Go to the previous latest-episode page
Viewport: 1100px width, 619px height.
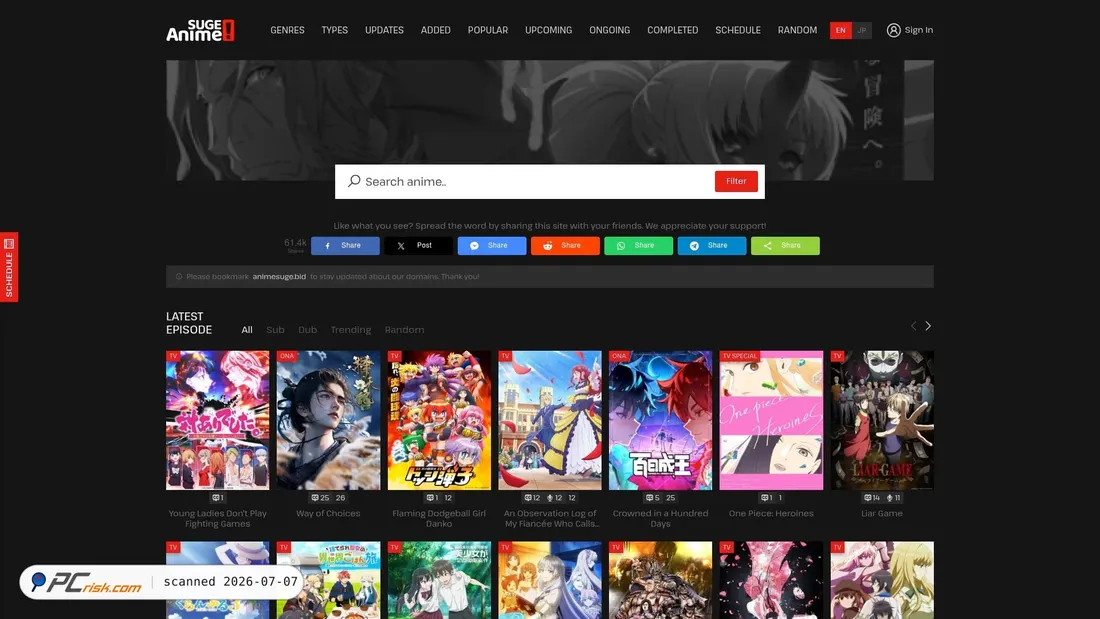pos(913,326)
